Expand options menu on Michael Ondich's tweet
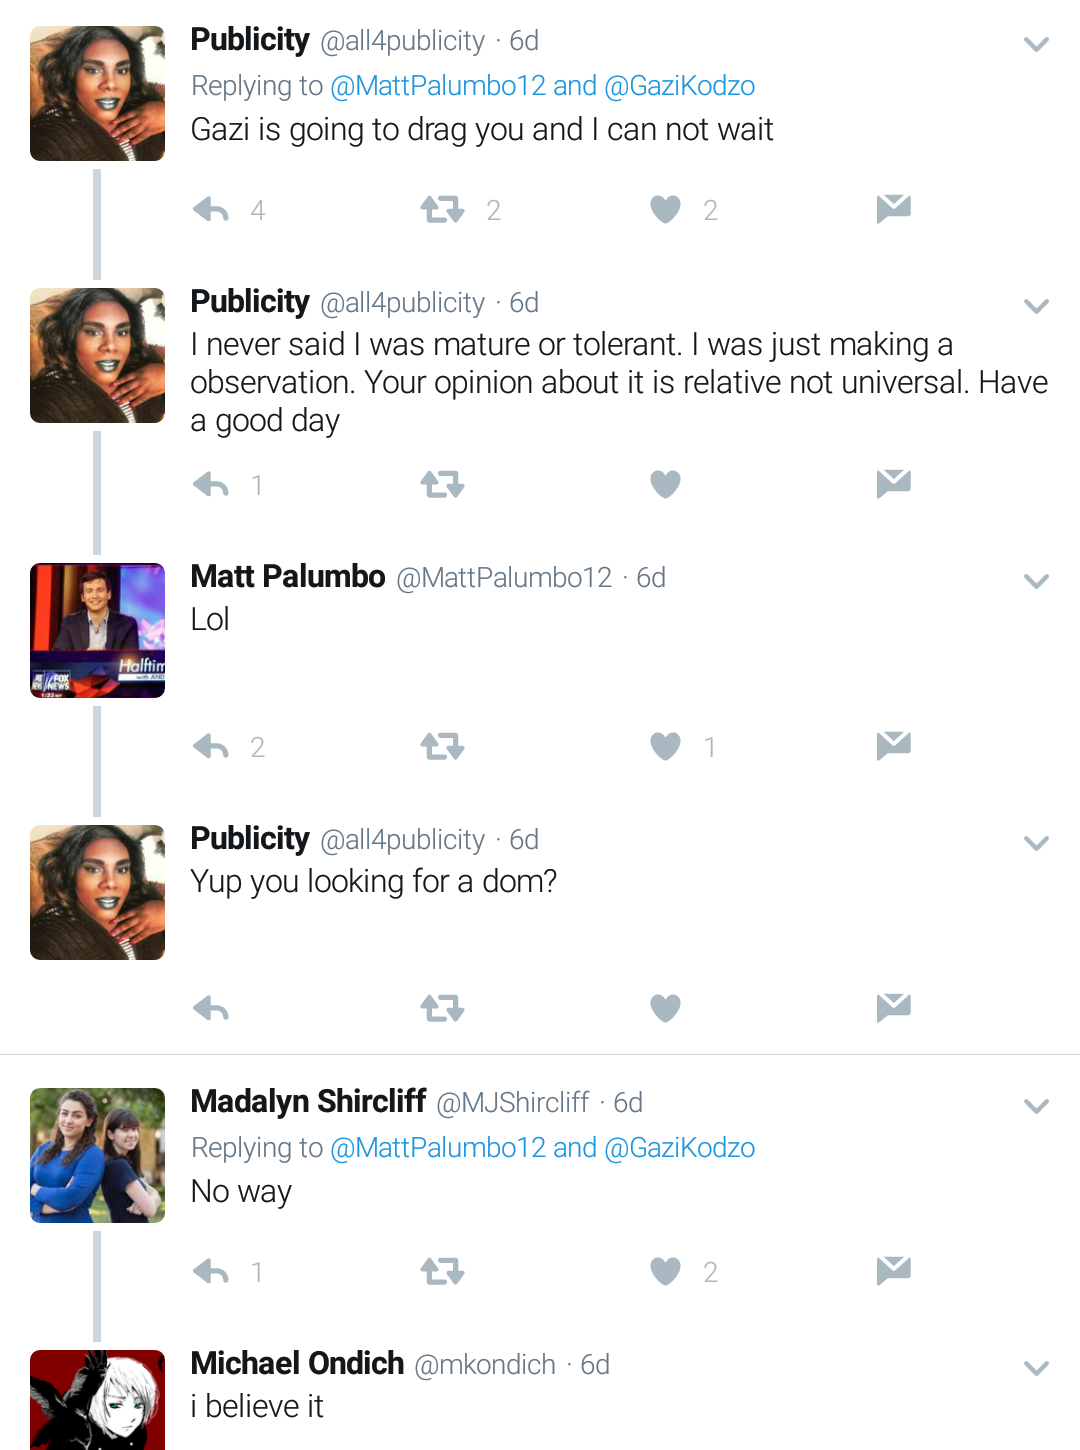Image resolution: width=1080 pixels, height=1450 pixels. (1037, 1368)
